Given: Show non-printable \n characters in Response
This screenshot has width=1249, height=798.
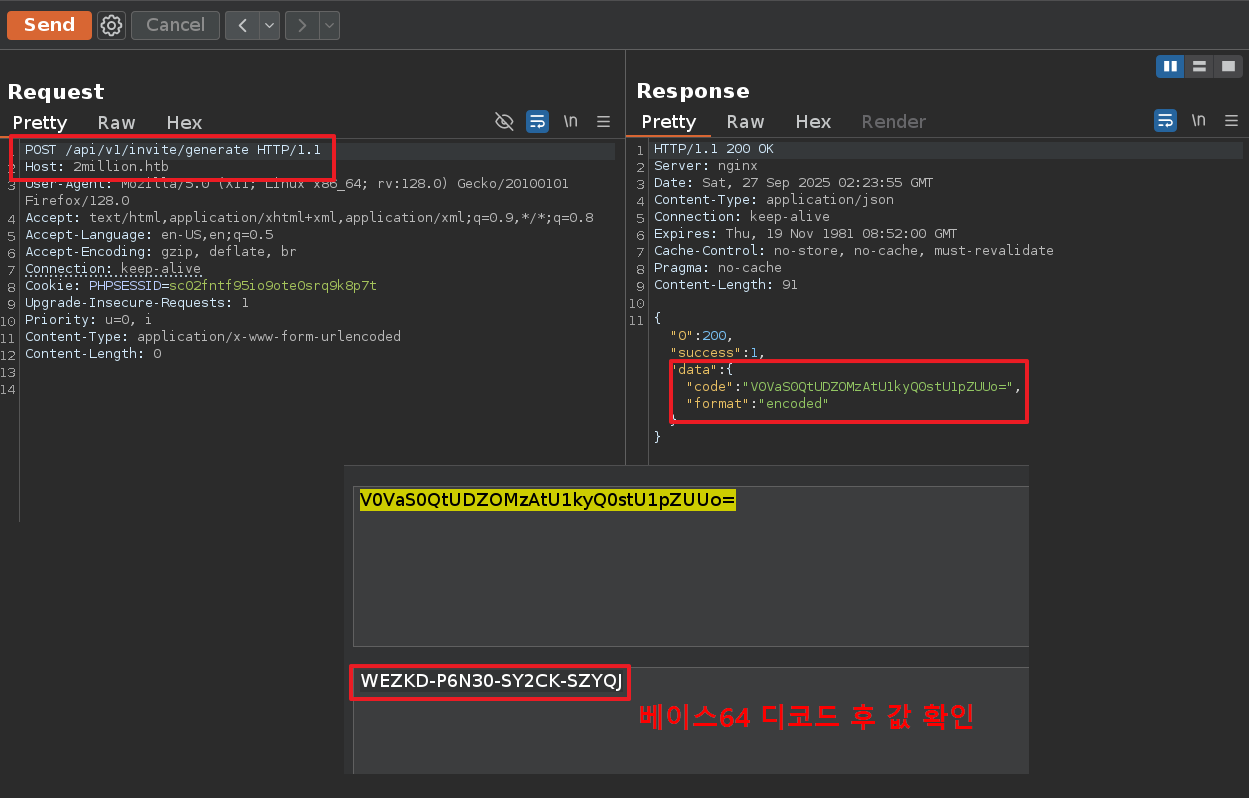Looking at the screenshot, I should (1199, 121).
